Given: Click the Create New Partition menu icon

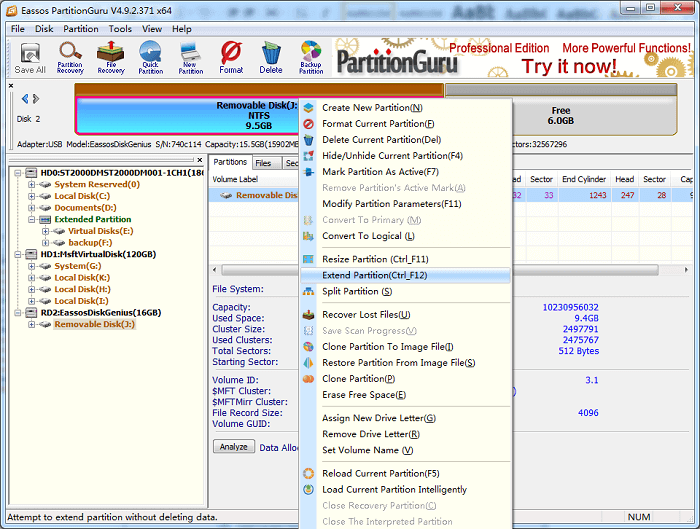Looking at the screenshot, I should pos(308,108).
